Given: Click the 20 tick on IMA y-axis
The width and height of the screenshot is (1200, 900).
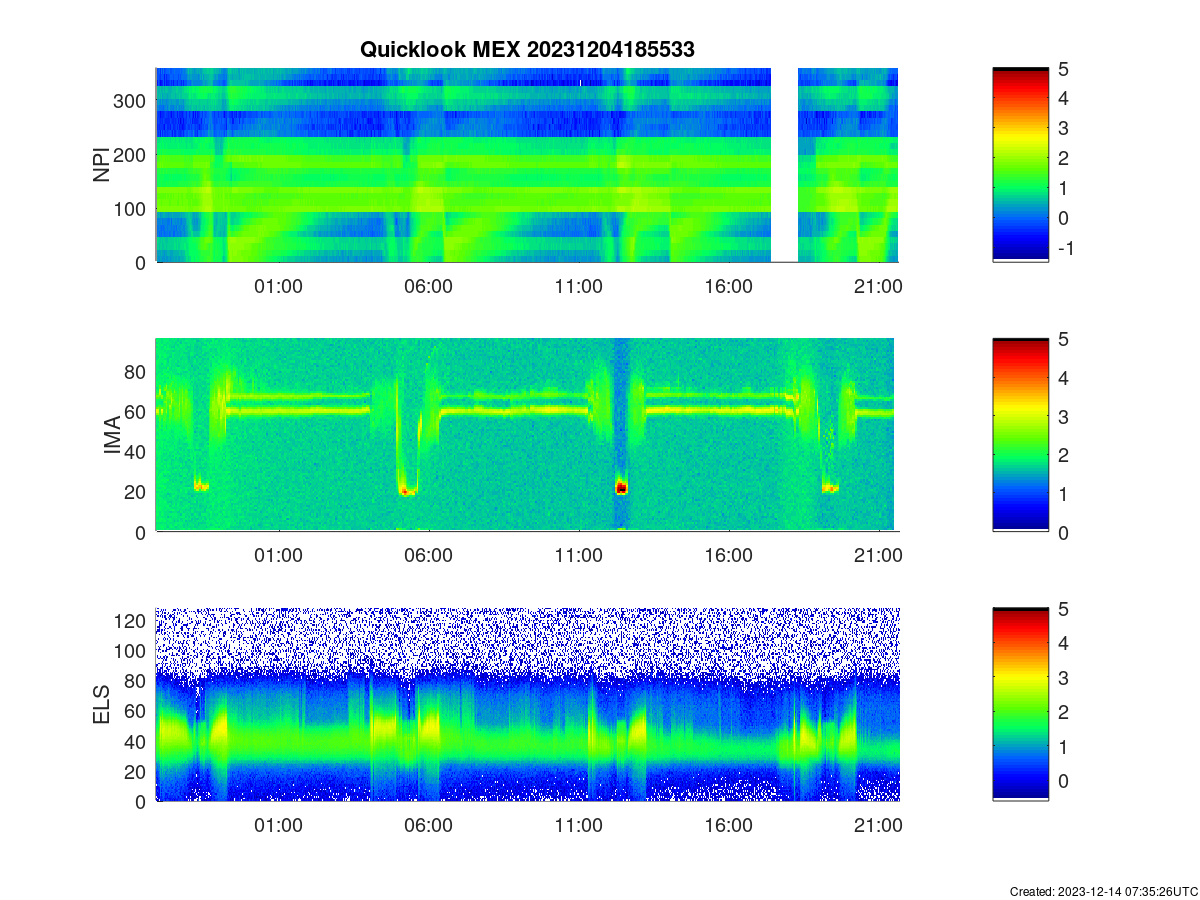Looking at the screenshot, I should (137, 492).
